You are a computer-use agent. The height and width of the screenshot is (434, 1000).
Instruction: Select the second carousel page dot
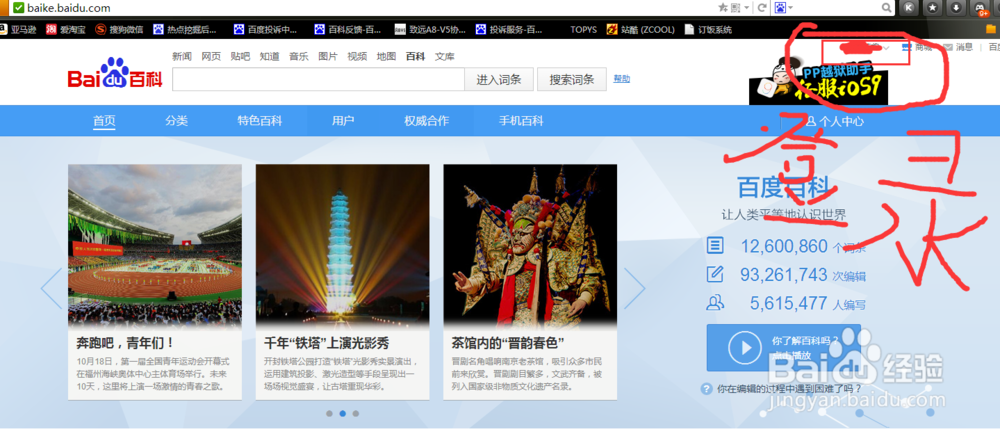point(342,414)
